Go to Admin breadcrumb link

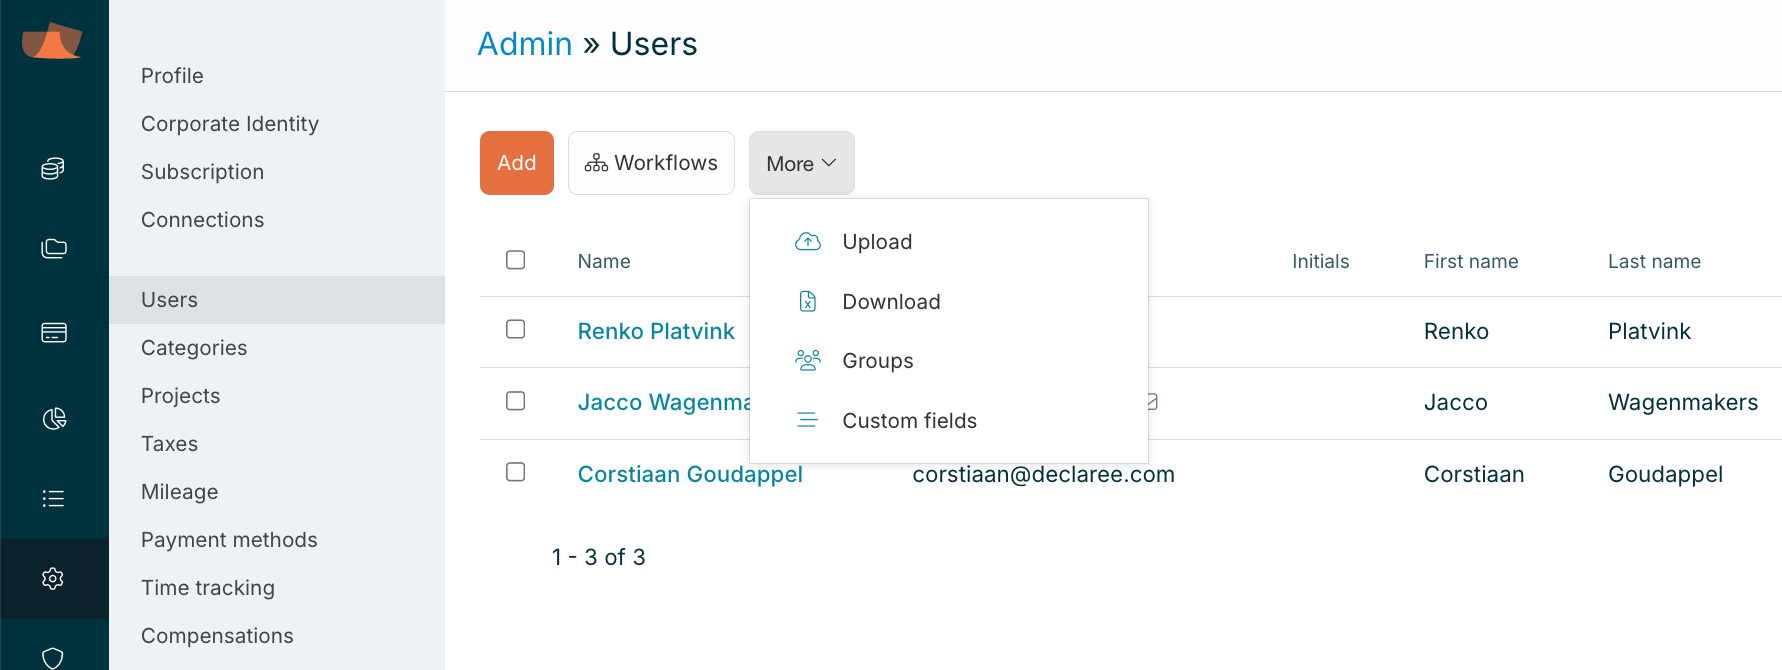pos(524,44)
